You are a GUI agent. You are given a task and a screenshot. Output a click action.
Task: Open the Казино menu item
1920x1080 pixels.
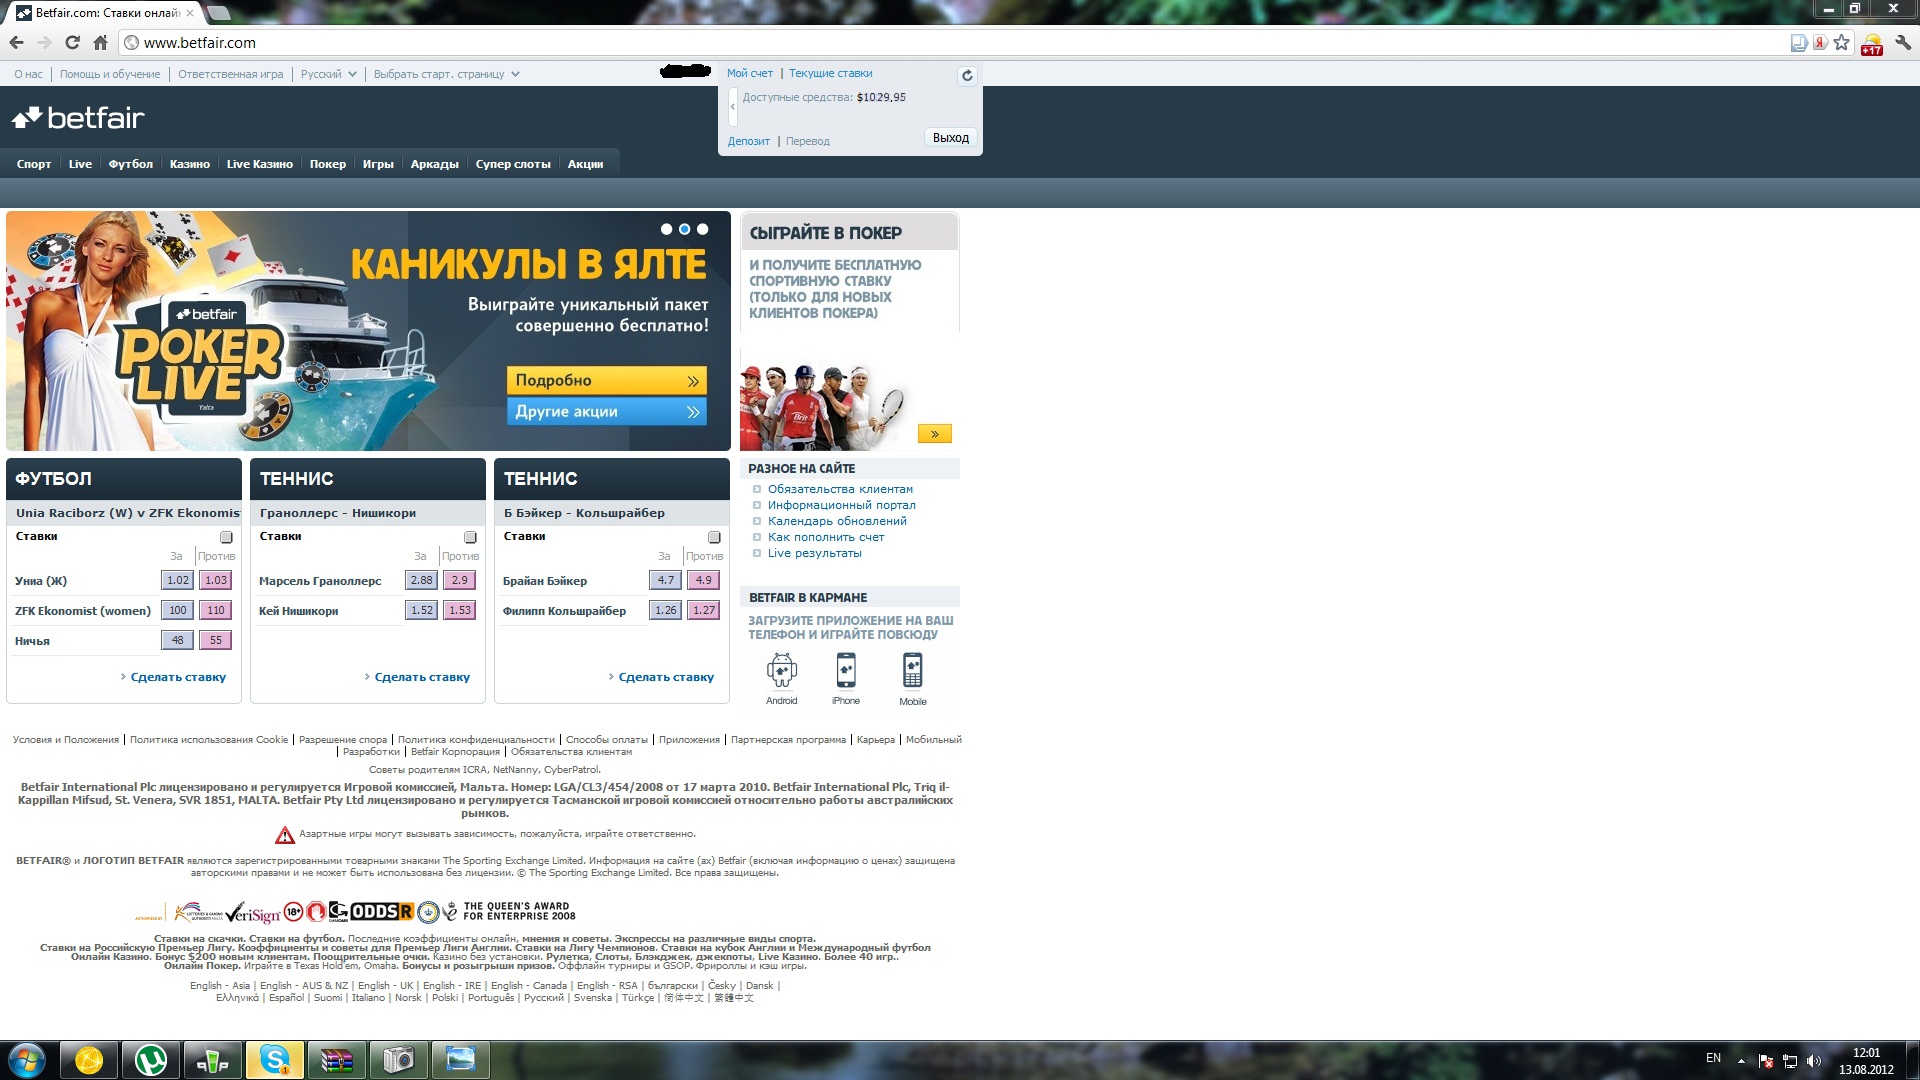pyautogui.click(x=190, y=164)
